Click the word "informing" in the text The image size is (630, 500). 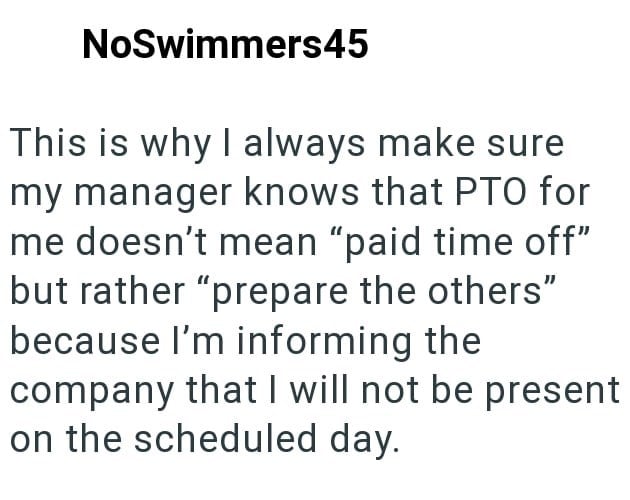pos(335,339)
